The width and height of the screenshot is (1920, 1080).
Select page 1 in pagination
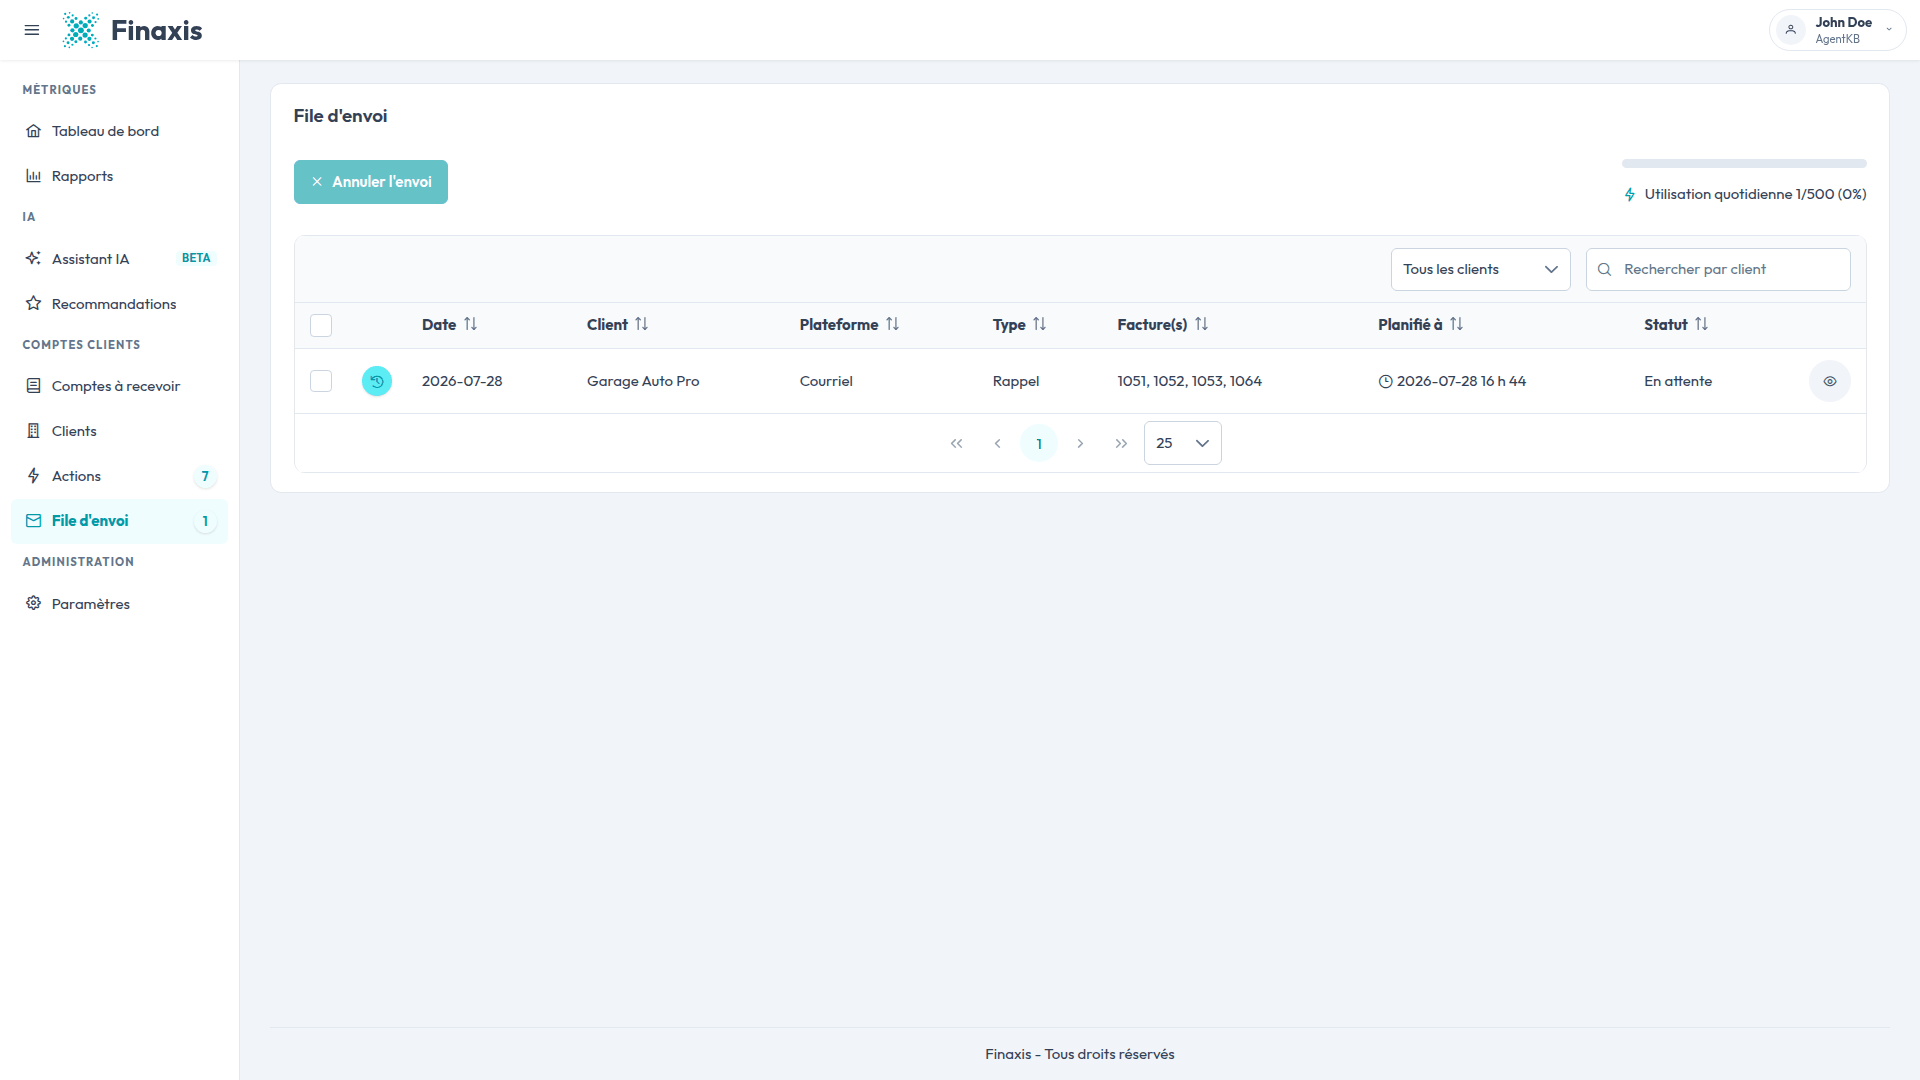pyautogui.click(x=1039, y=443)
